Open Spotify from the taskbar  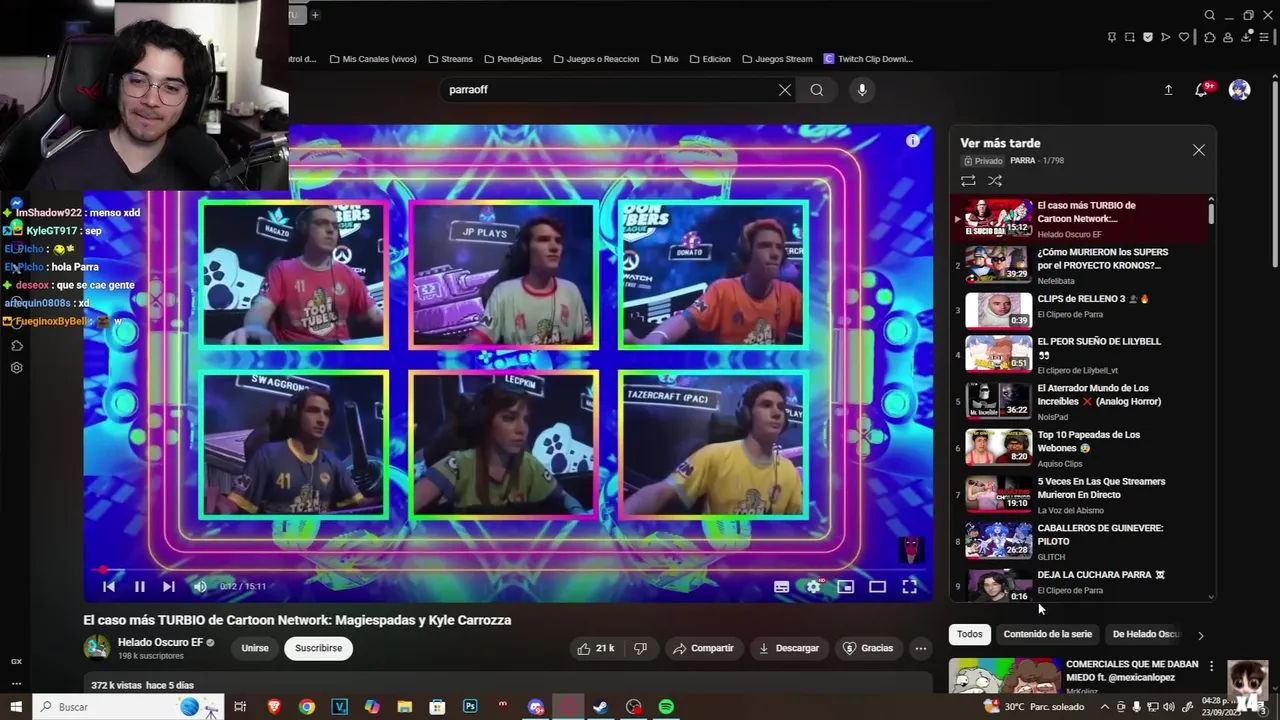[666, 707]
